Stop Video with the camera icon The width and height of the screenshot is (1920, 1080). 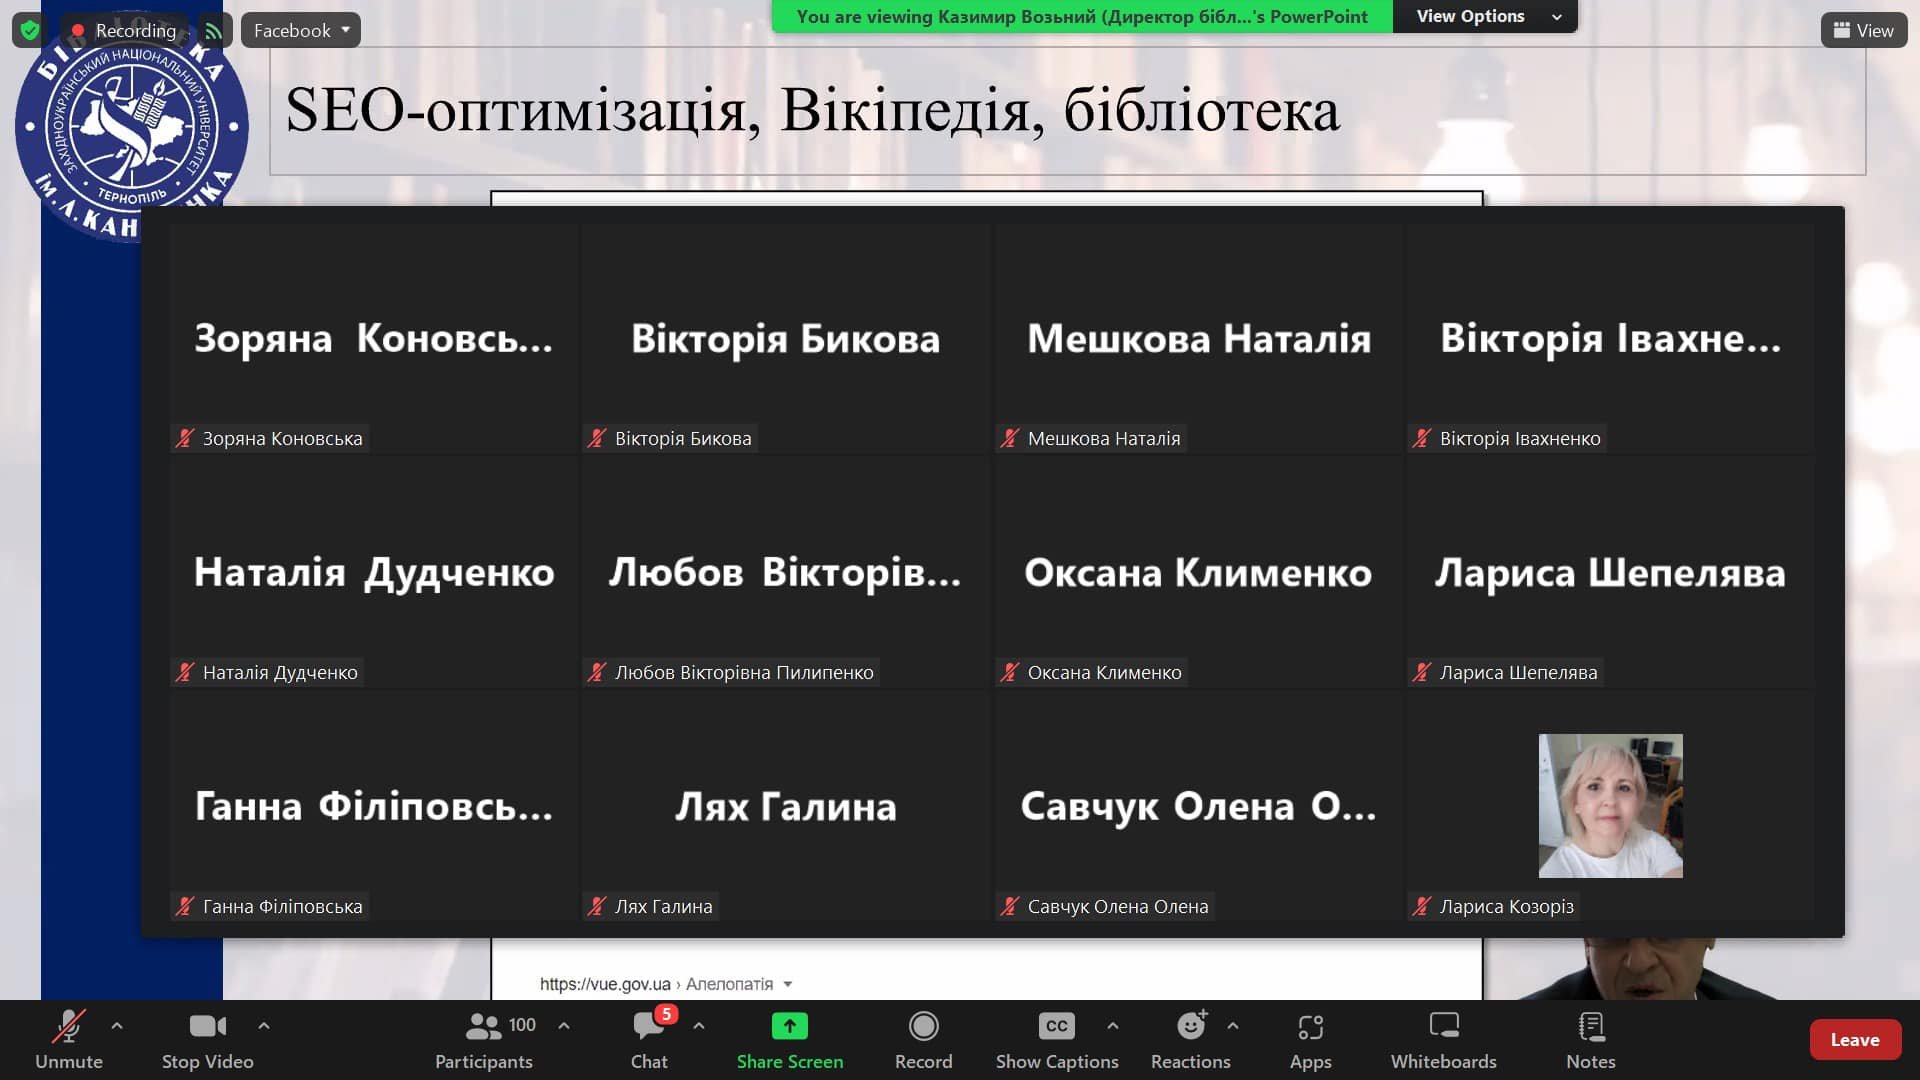207,1040
